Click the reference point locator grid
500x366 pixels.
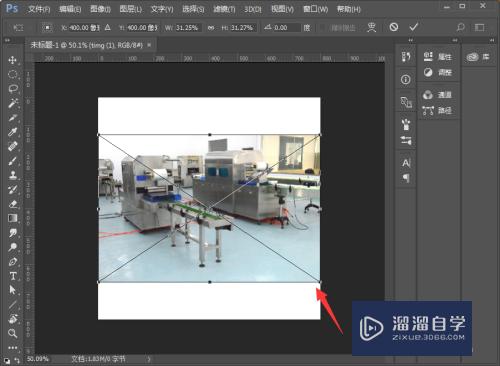[47, 27]
